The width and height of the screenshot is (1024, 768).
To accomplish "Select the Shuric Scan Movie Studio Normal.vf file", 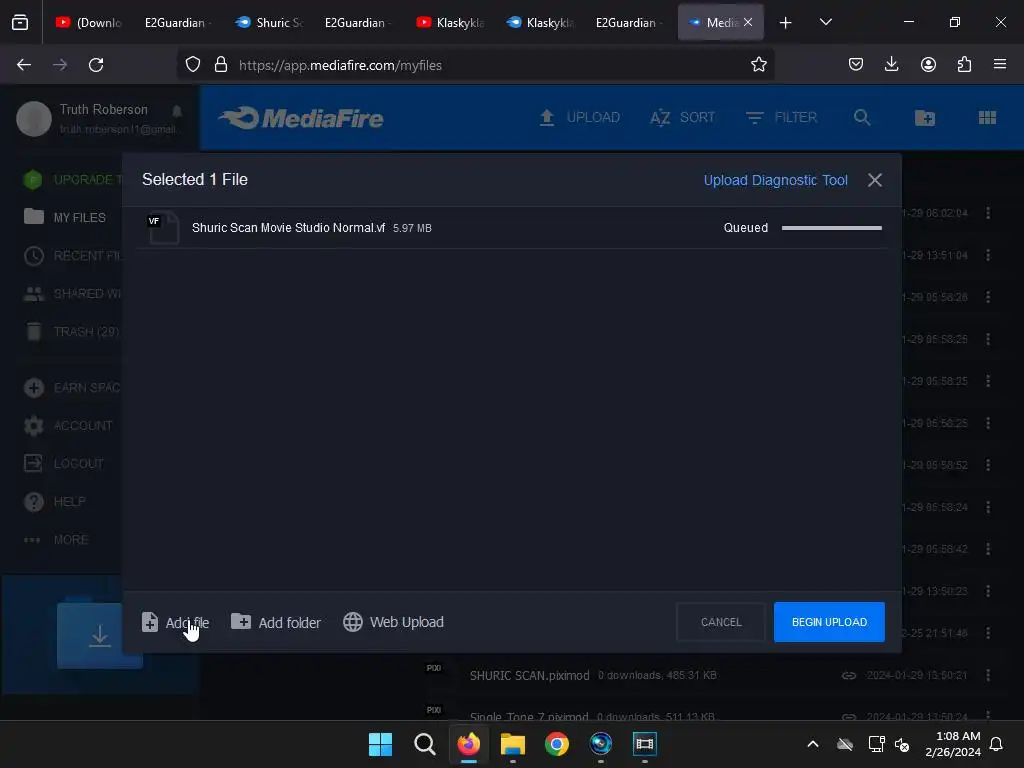I will point(512,228).
